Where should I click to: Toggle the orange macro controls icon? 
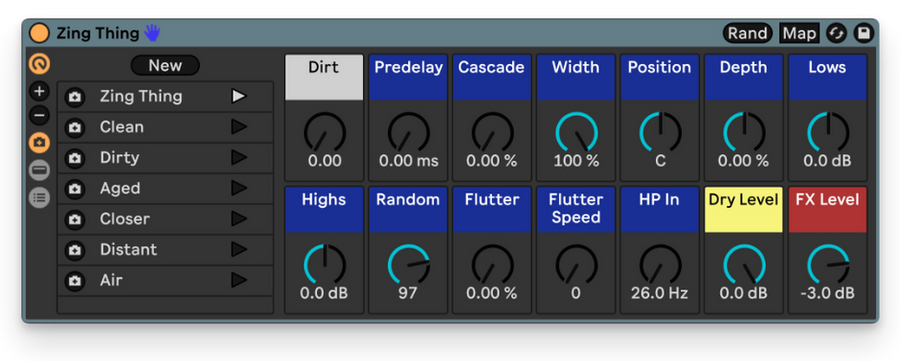pos(40,64)
